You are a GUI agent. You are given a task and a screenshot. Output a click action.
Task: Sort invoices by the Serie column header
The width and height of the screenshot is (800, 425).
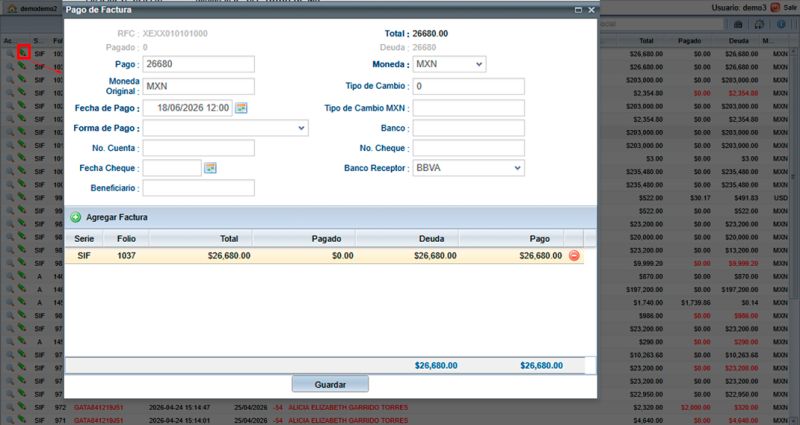click(84, 238)
